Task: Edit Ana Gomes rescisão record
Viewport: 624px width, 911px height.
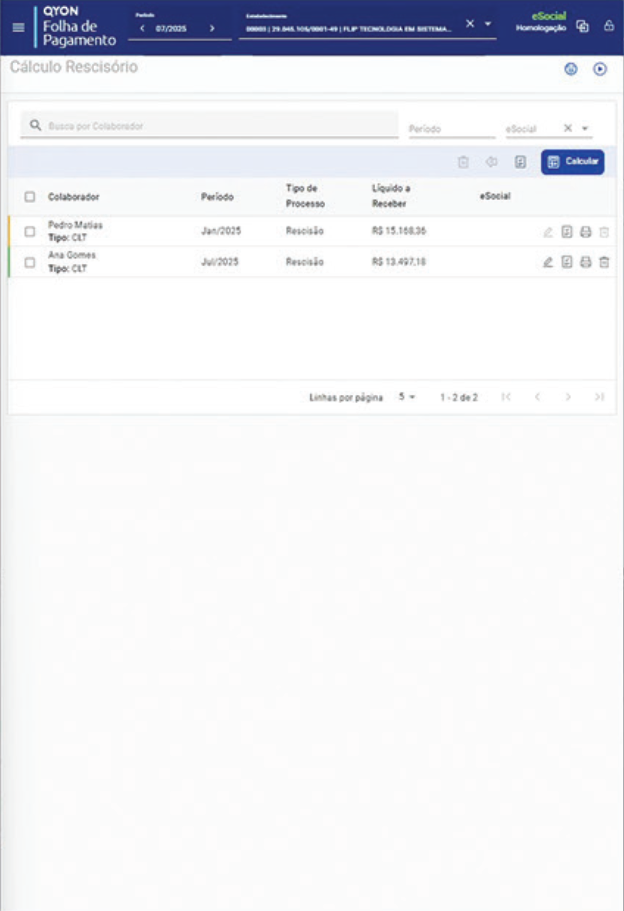Action: point(547,262)
